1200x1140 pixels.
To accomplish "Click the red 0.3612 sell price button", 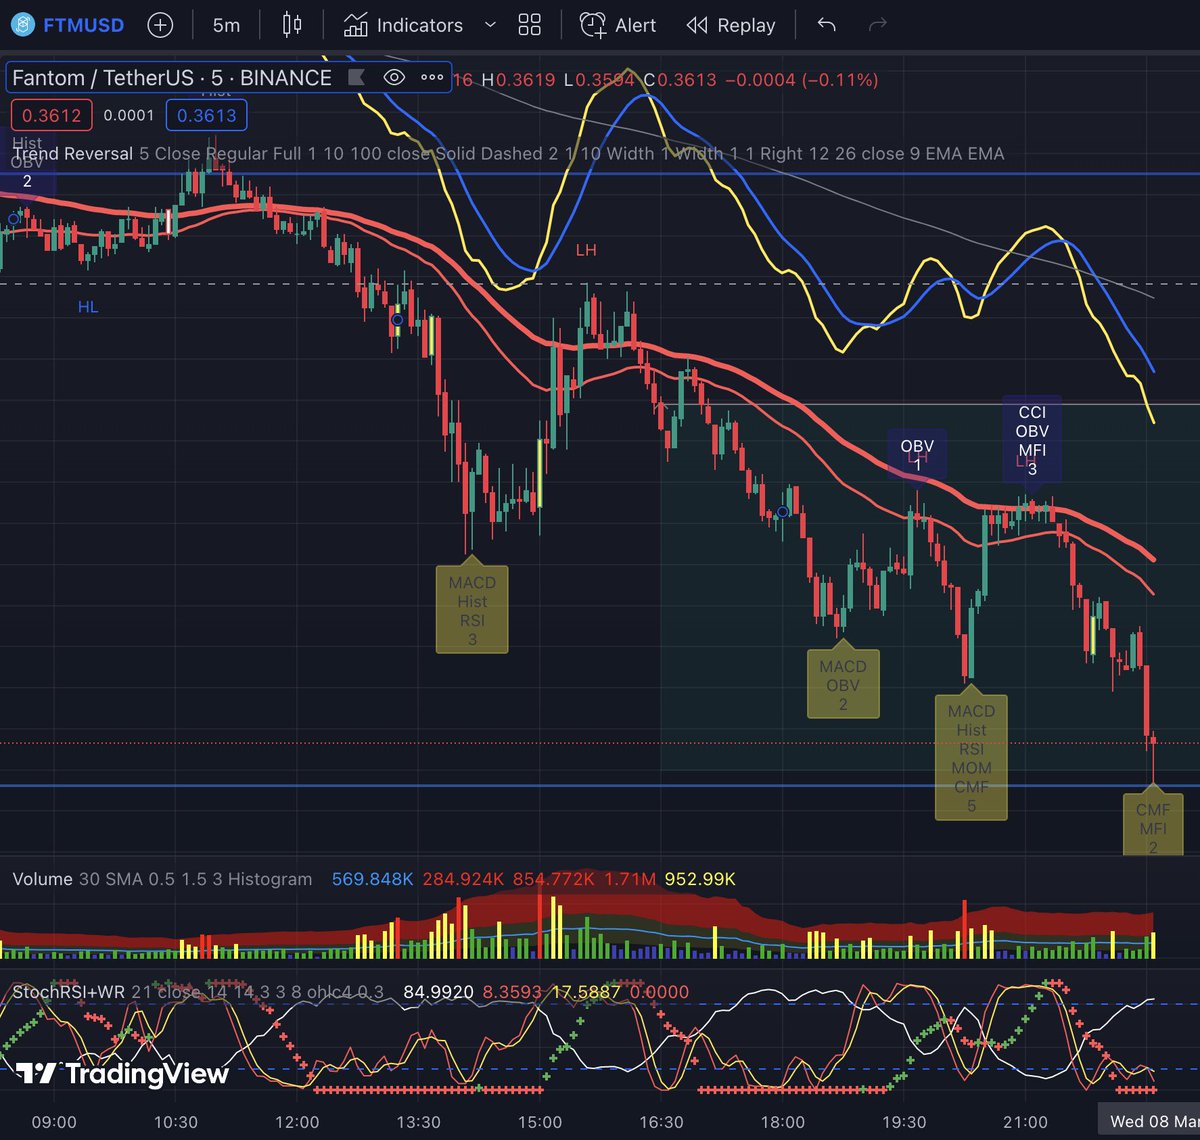I will pos(52,115).
